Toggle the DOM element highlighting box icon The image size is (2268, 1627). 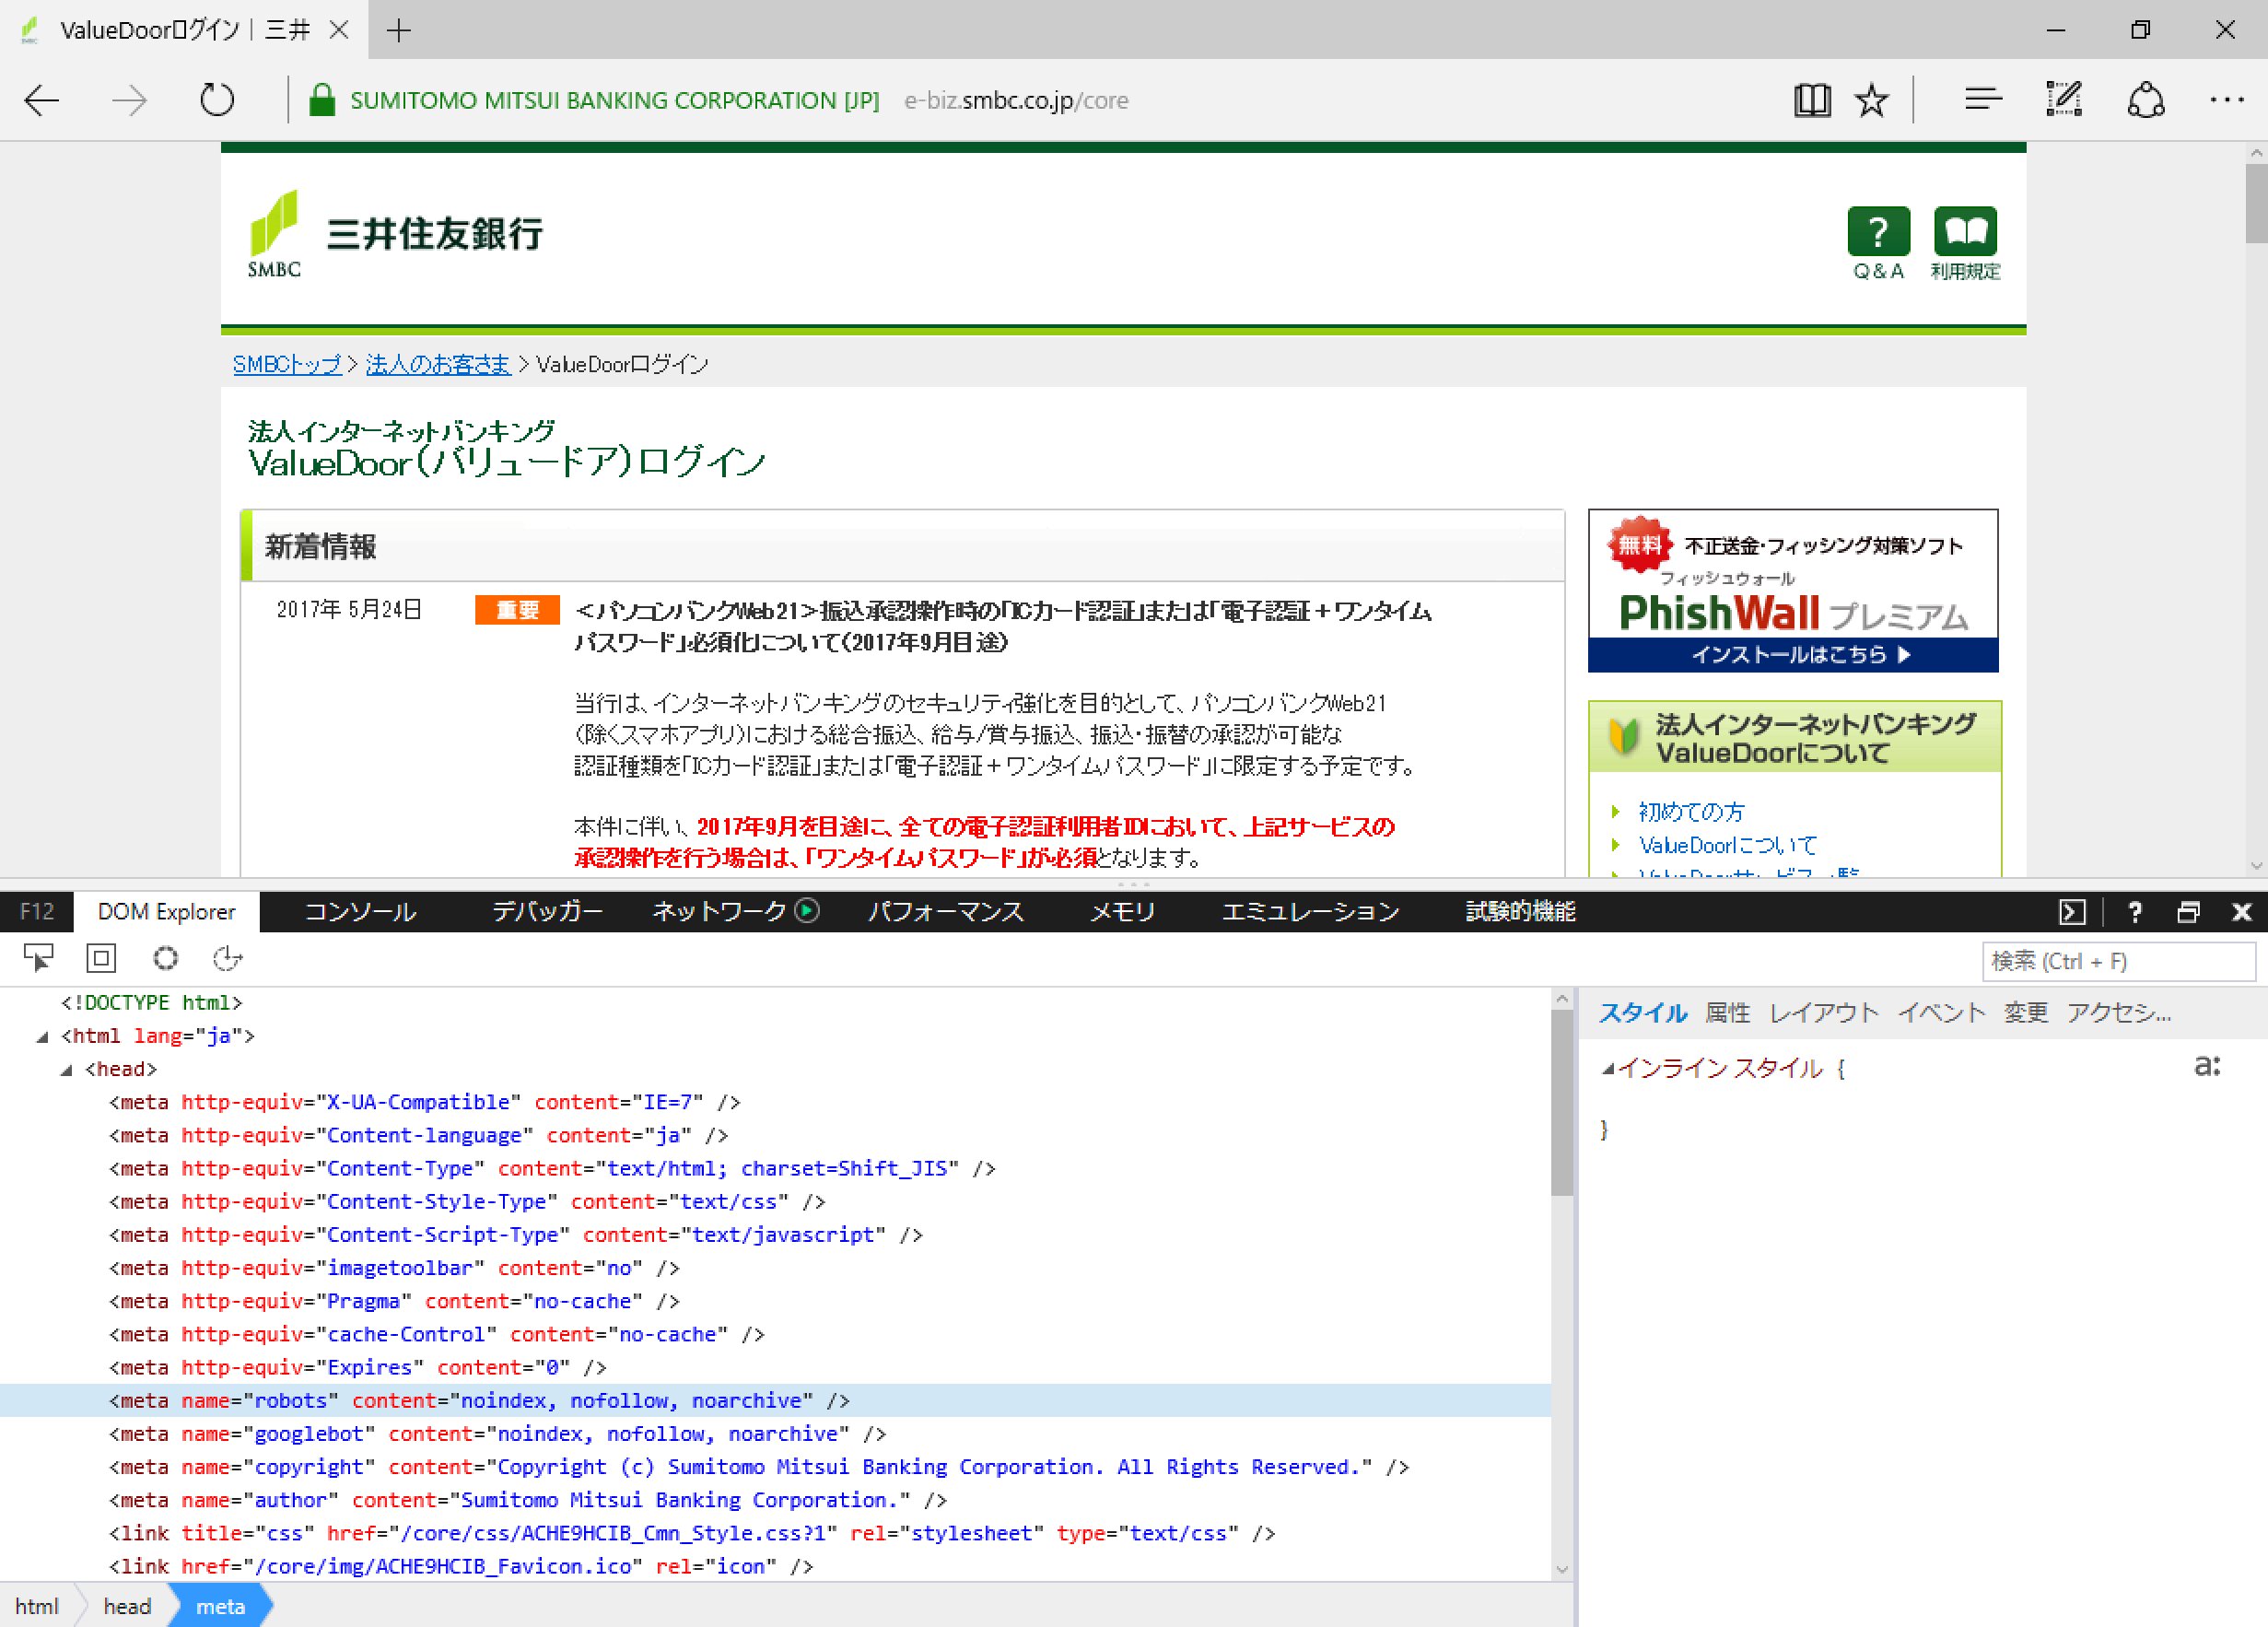point(101,959)
